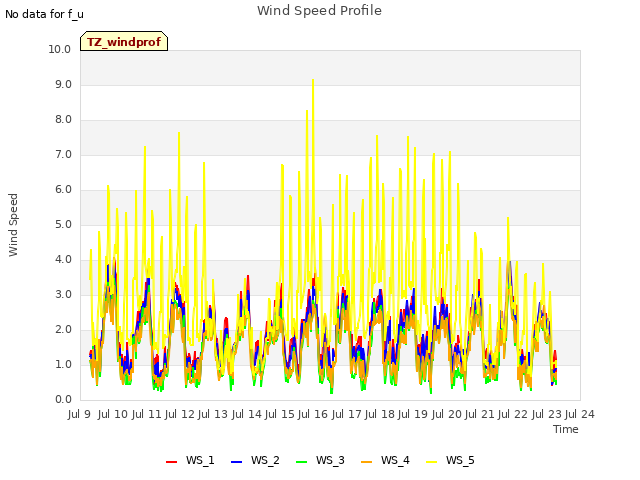
Task: Click the Jul 20 x-axis tick label
Action: click(446, 414)
